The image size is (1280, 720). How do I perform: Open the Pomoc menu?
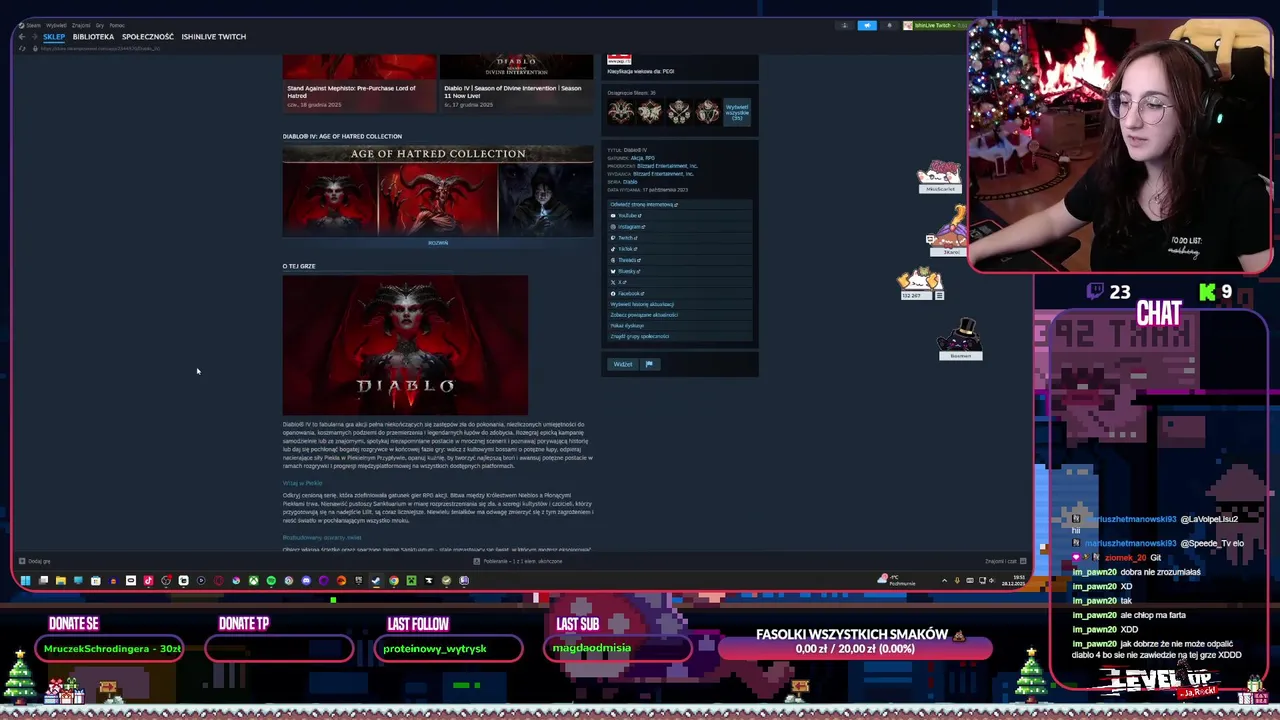pos(117,25)
